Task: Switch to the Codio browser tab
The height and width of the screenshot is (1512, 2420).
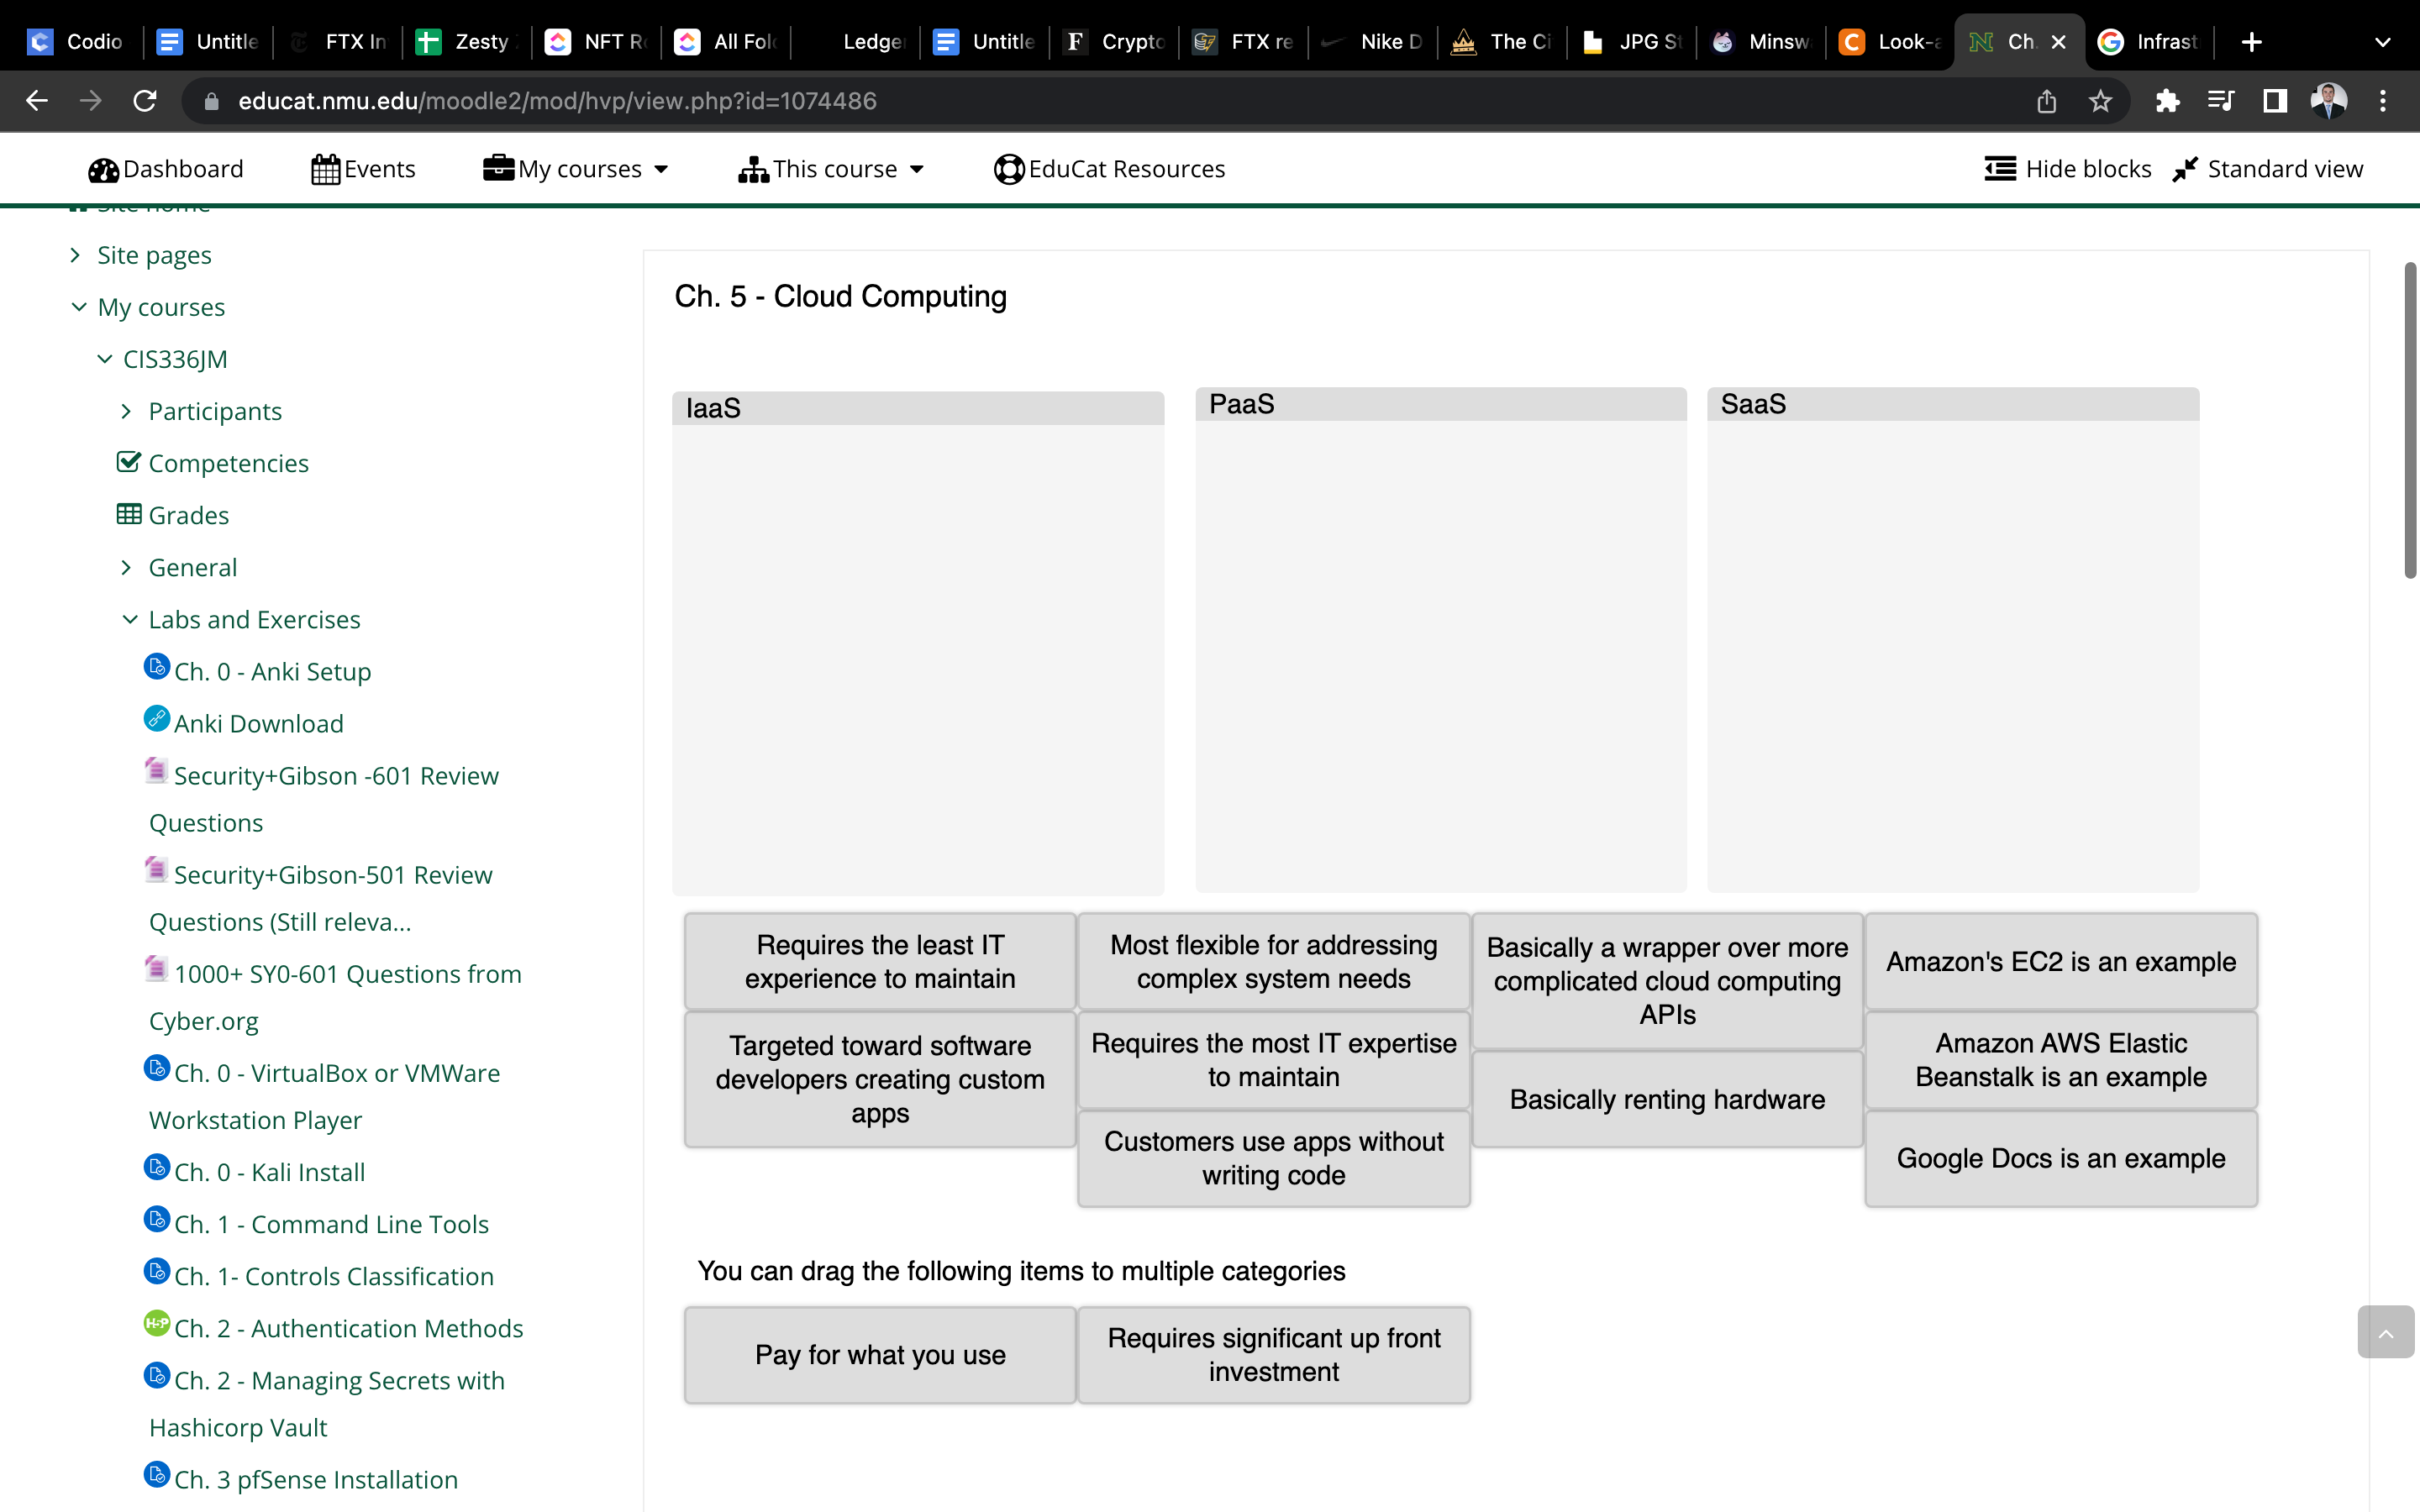Action: coord(74,41)
